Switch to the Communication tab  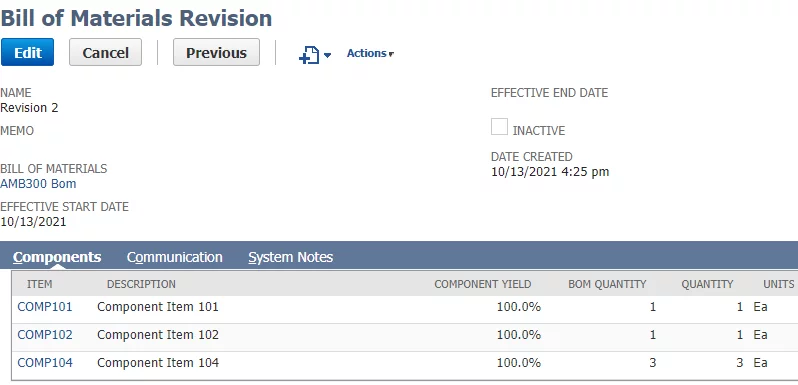tap(175, 257)
